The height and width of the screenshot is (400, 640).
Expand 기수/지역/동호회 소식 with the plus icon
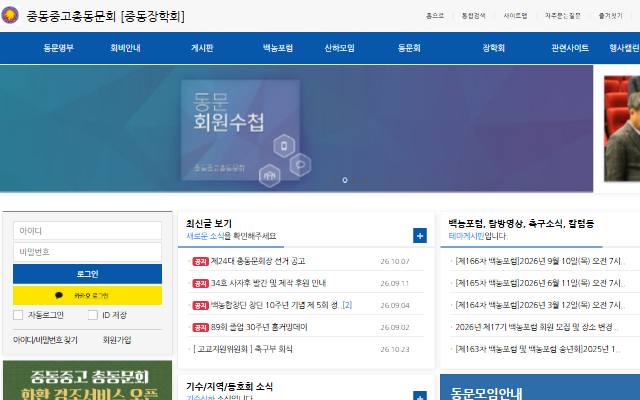click(x=420, y=396)
